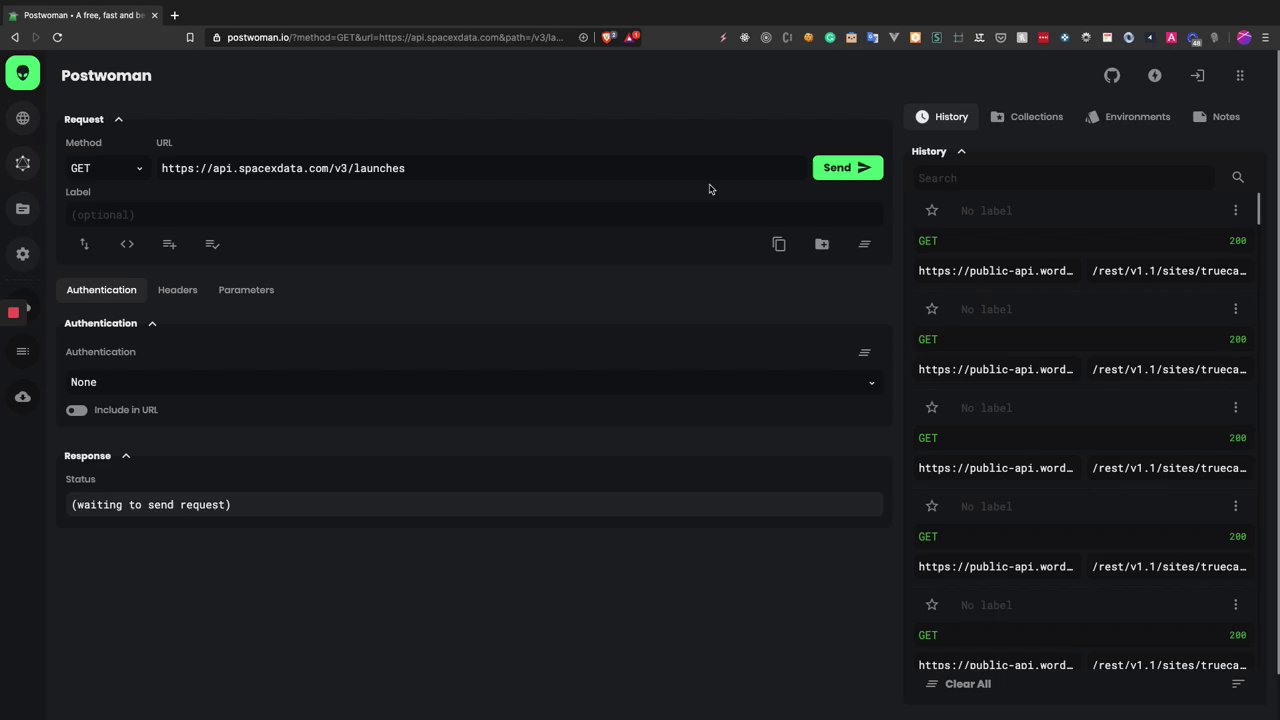Open the apps grid menu in header
Screen dimensions: 1280x720
pyautogui.click(x=1240, y=76)
